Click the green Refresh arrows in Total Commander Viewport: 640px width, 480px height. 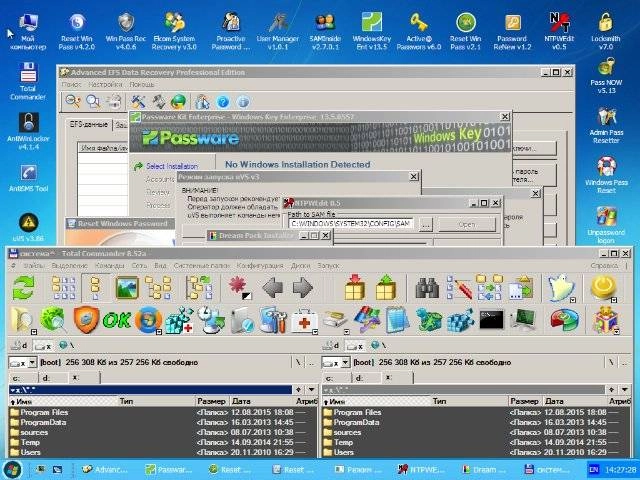tap(23, 287)
